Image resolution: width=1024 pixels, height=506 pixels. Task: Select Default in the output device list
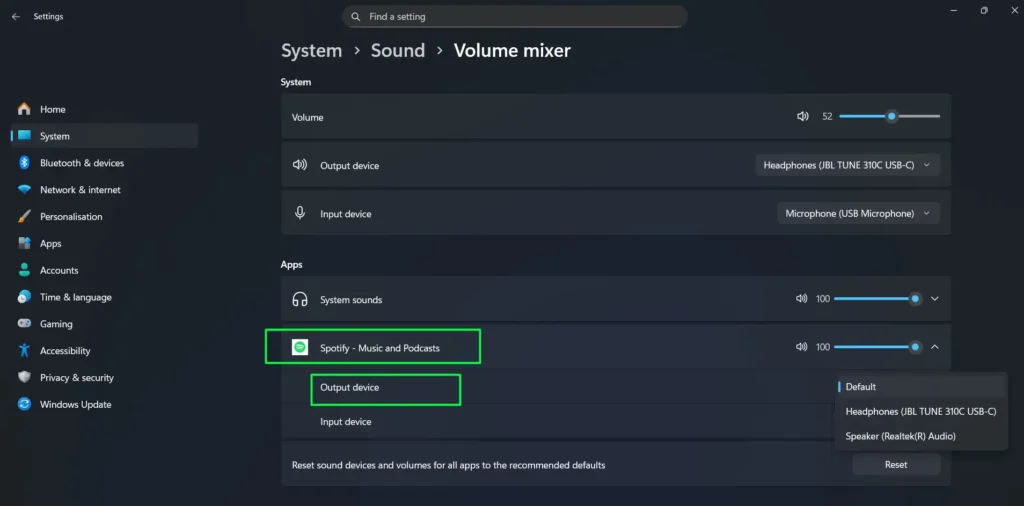click(x=921, y=387)
